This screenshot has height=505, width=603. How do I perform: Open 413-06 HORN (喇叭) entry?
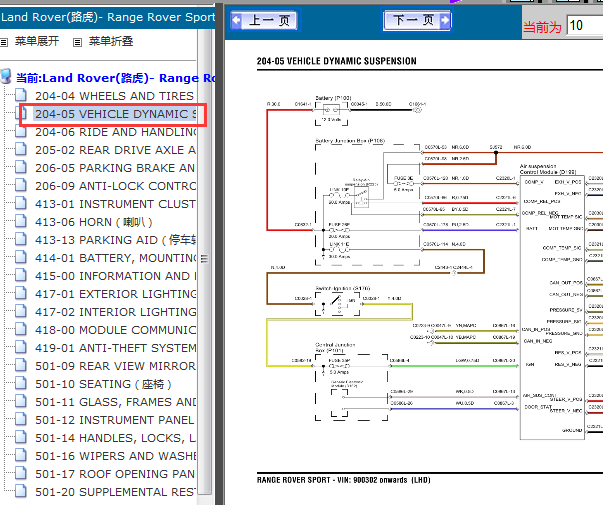pos(94,222)
